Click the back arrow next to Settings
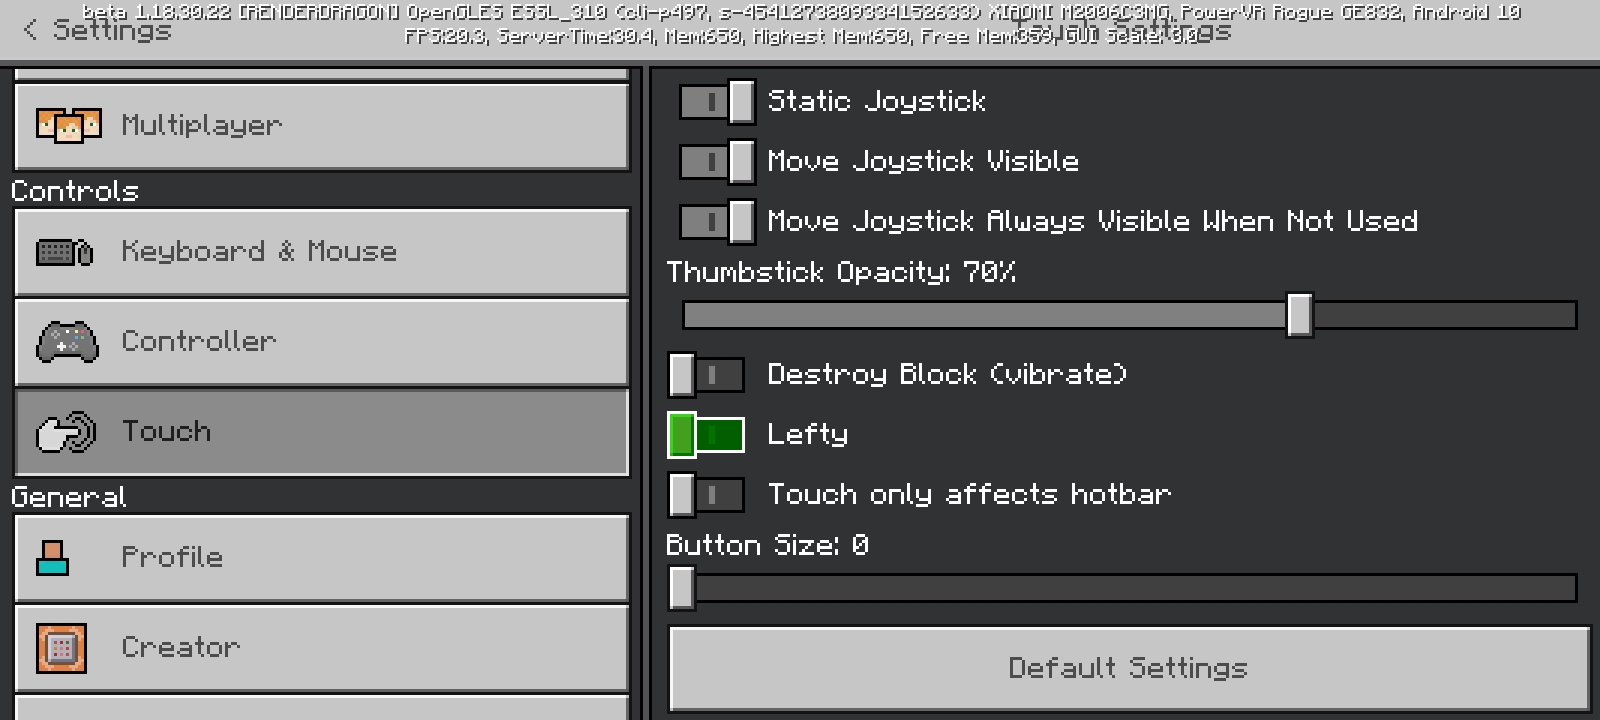 (x=30, y=30)
